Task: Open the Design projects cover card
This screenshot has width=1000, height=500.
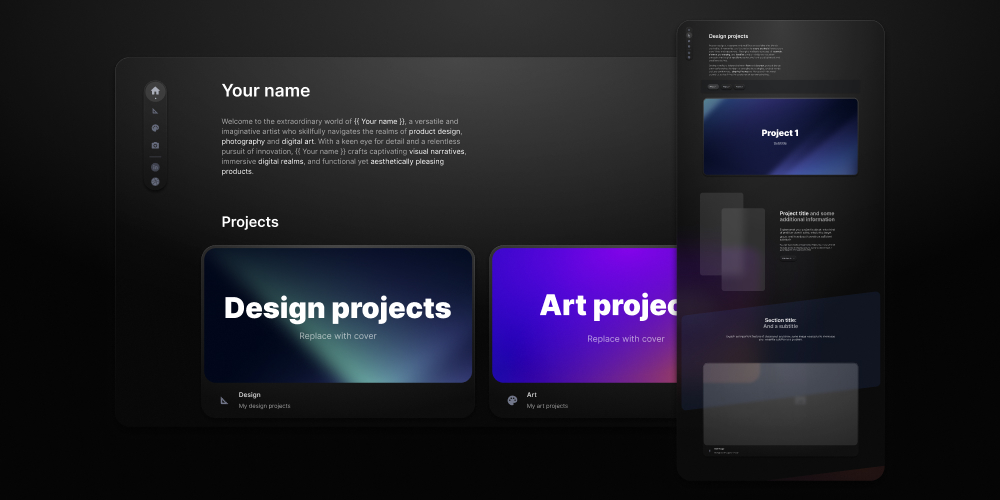Action: point(338,315)
